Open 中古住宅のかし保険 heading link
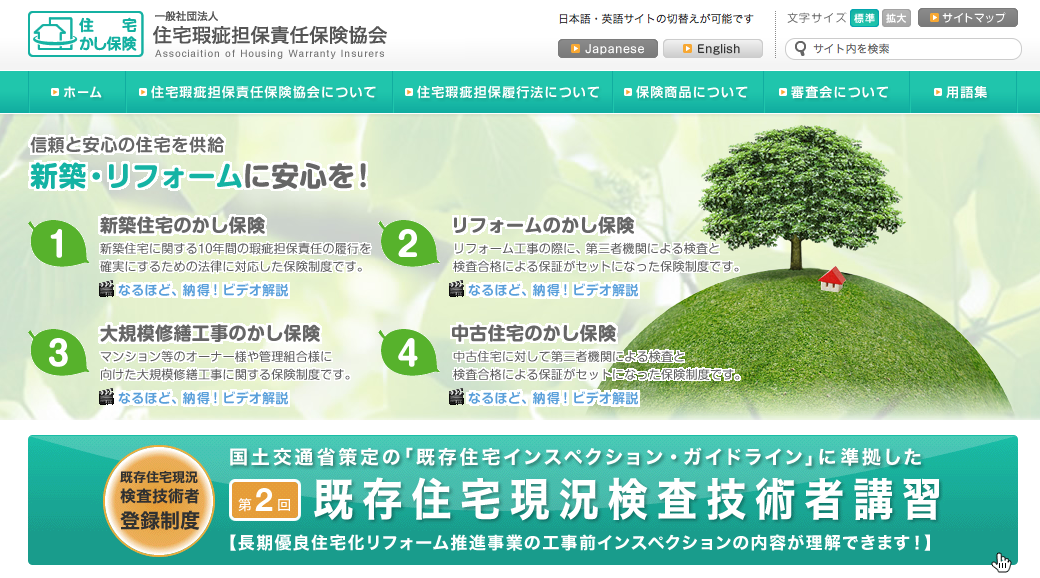The height and width of the screenshot is (578, 1040). click(x=534, y=333)
